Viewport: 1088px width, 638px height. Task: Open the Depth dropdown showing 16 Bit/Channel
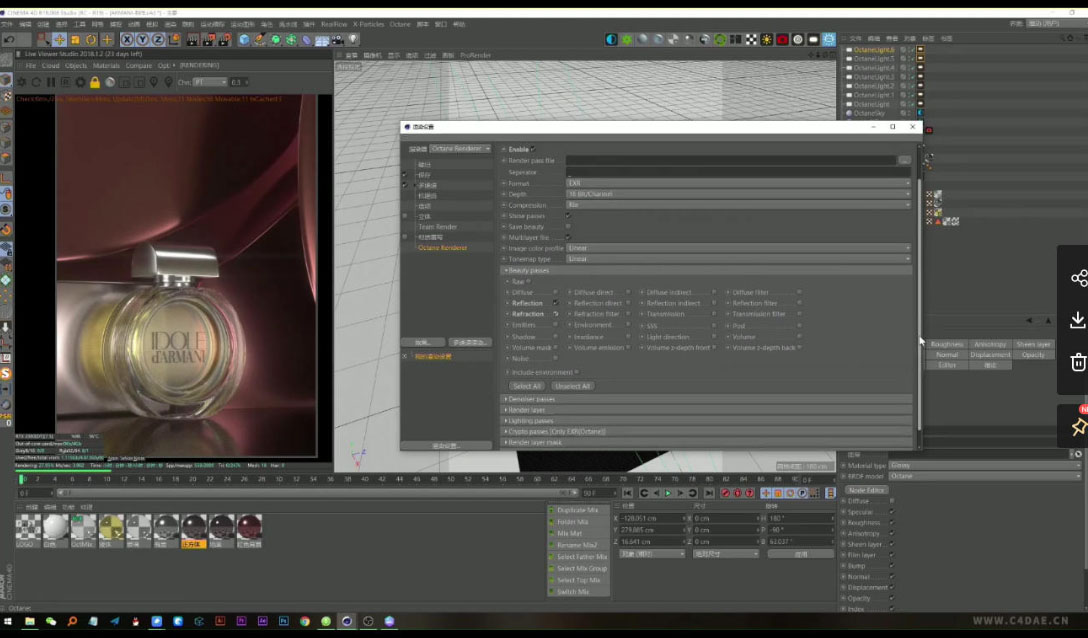(x=738, y=194)
